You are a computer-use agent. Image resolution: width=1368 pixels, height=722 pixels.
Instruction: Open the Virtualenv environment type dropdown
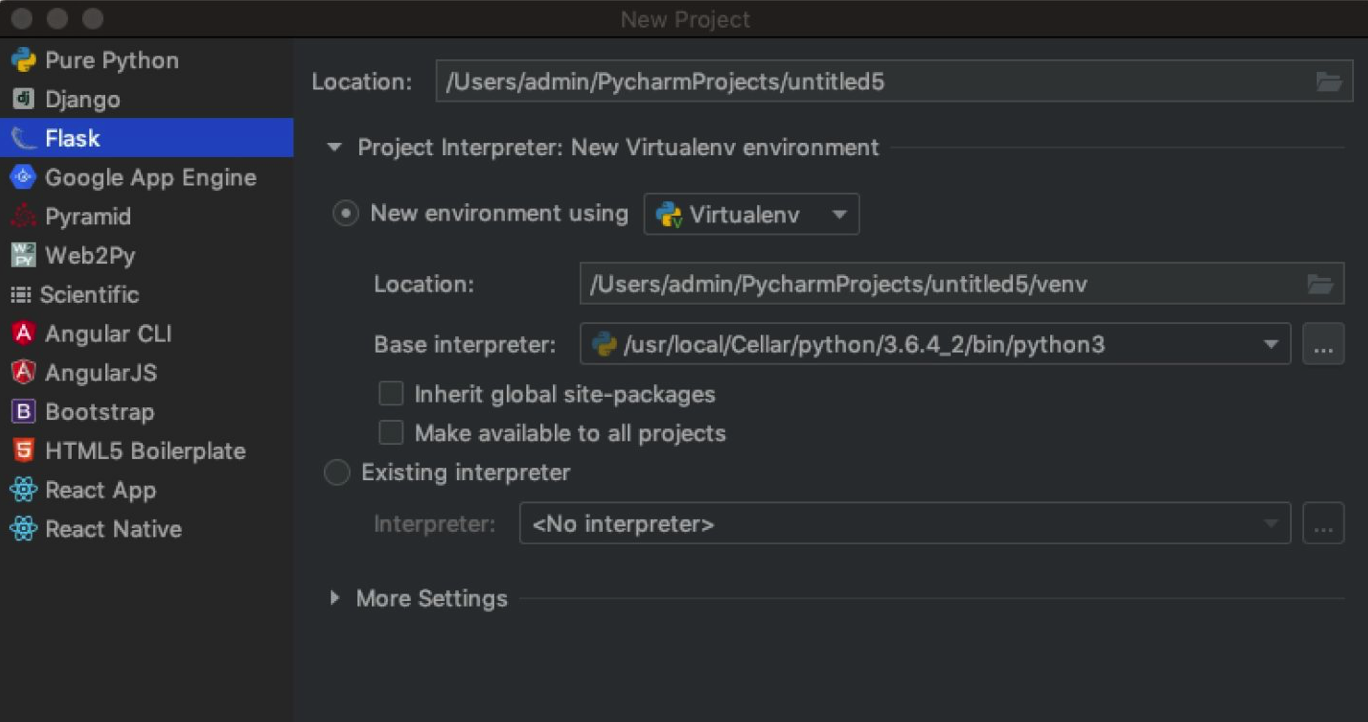point(751,214)
